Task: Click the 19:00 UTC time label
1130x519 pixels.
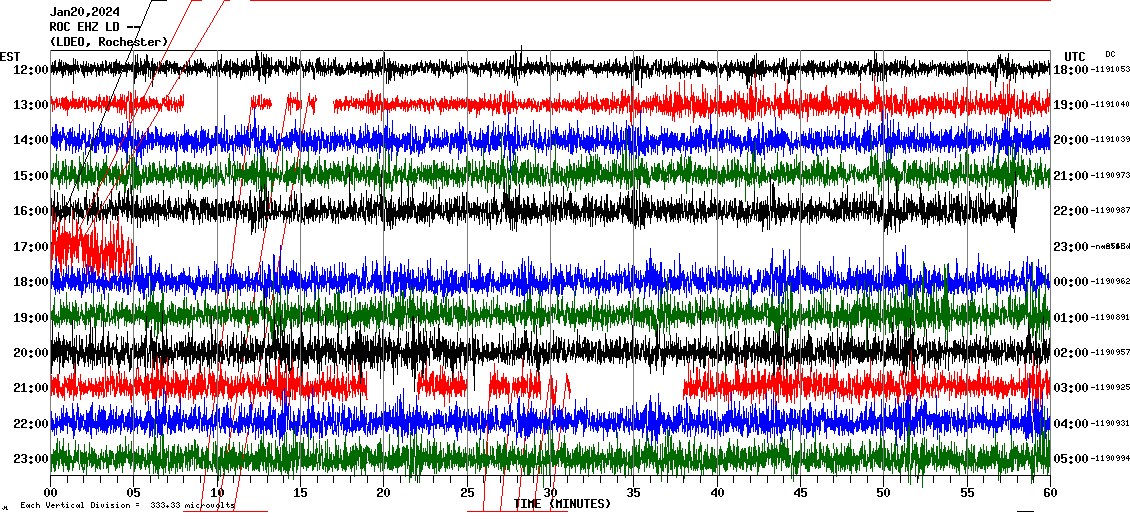Action: pyautogui.click(x=1071, y=105)
